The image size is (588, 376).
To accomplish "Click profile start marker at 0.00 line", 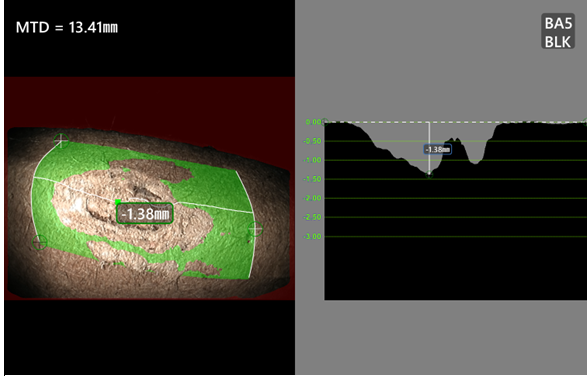I will [325, 121].
